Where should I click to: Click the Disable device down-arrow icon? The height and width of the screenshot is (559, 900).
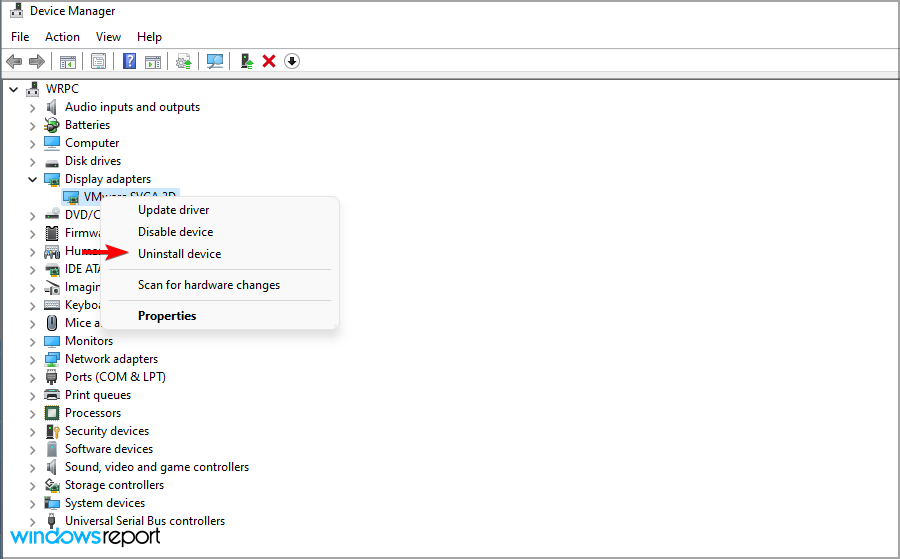tap(292, 61)
